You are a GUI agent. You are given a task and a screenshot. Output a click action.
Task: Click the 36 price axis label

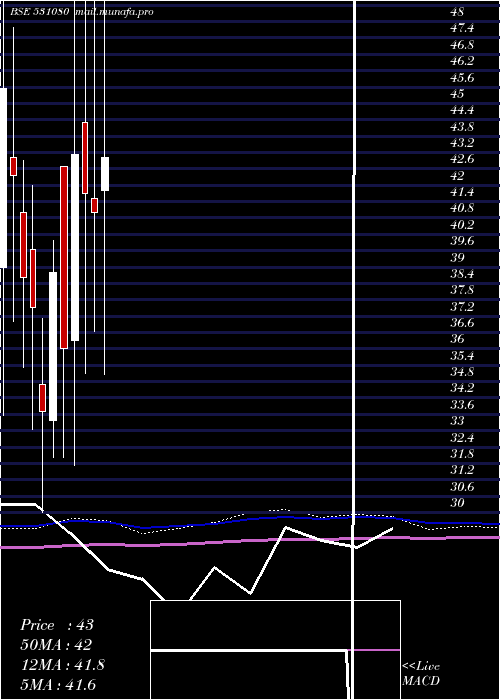click(x=457, y=339)
